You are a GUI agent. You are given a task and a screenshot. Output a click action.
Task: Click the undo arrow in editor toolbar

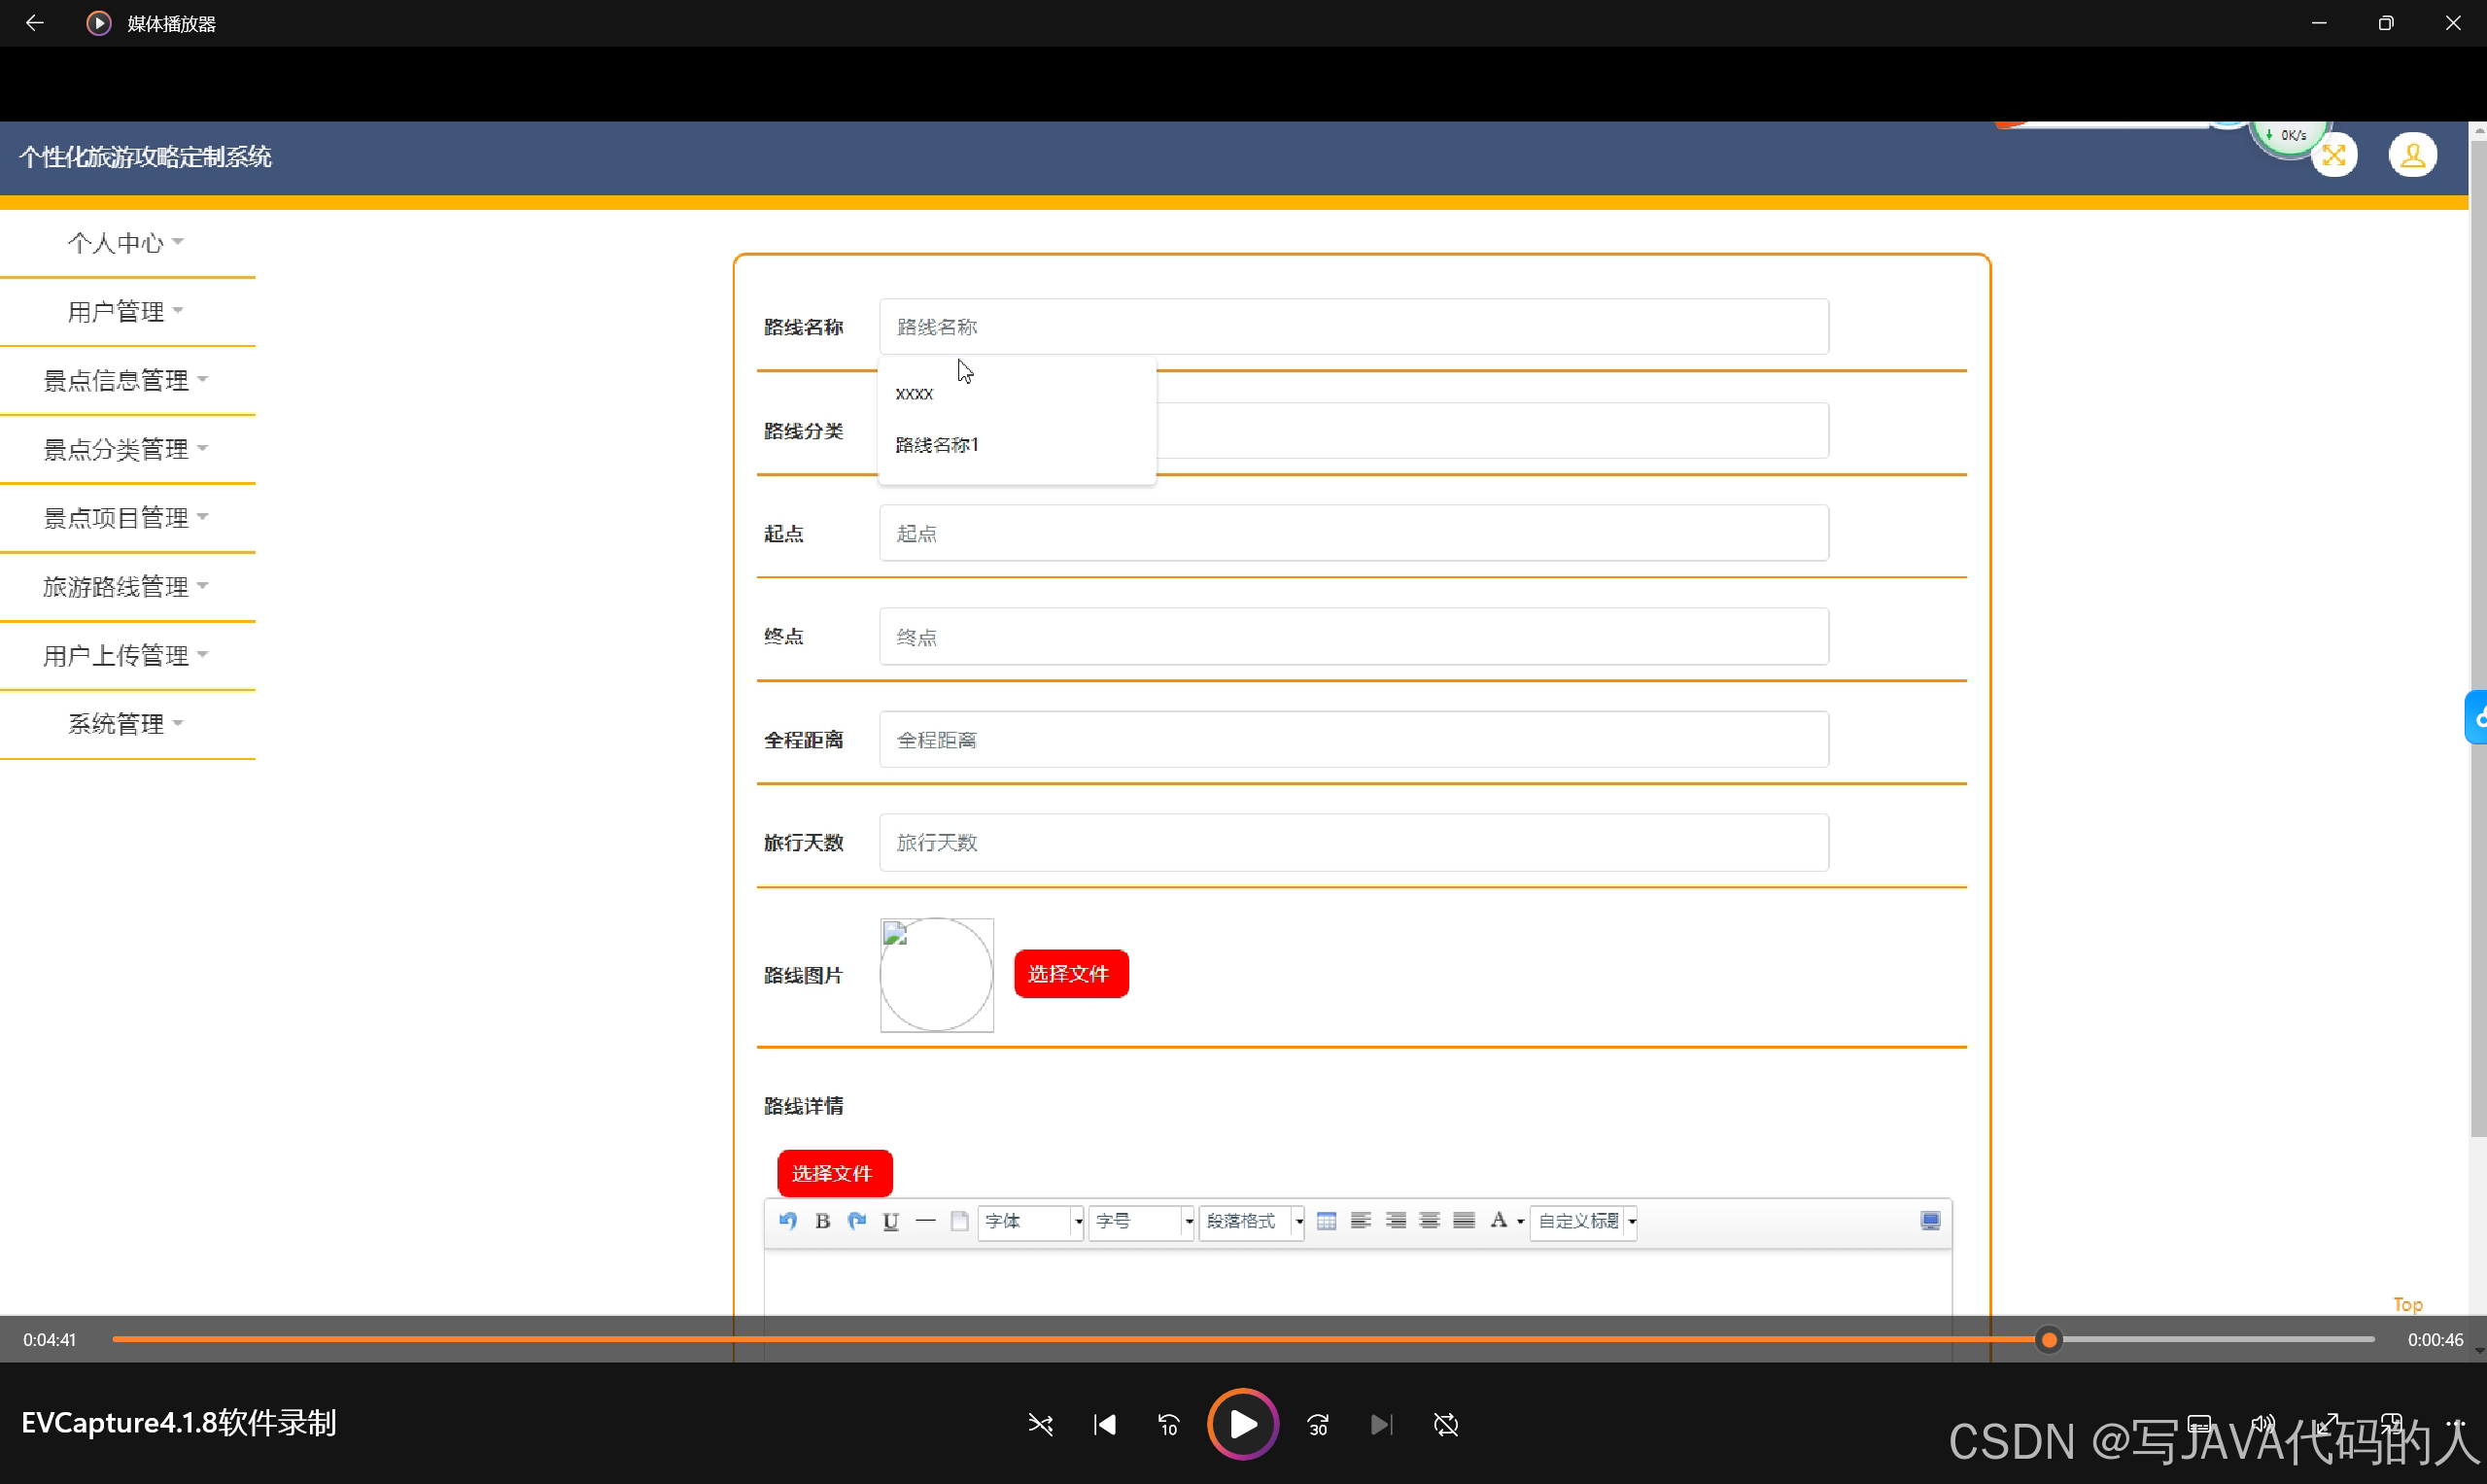(x=788, y=1221)
